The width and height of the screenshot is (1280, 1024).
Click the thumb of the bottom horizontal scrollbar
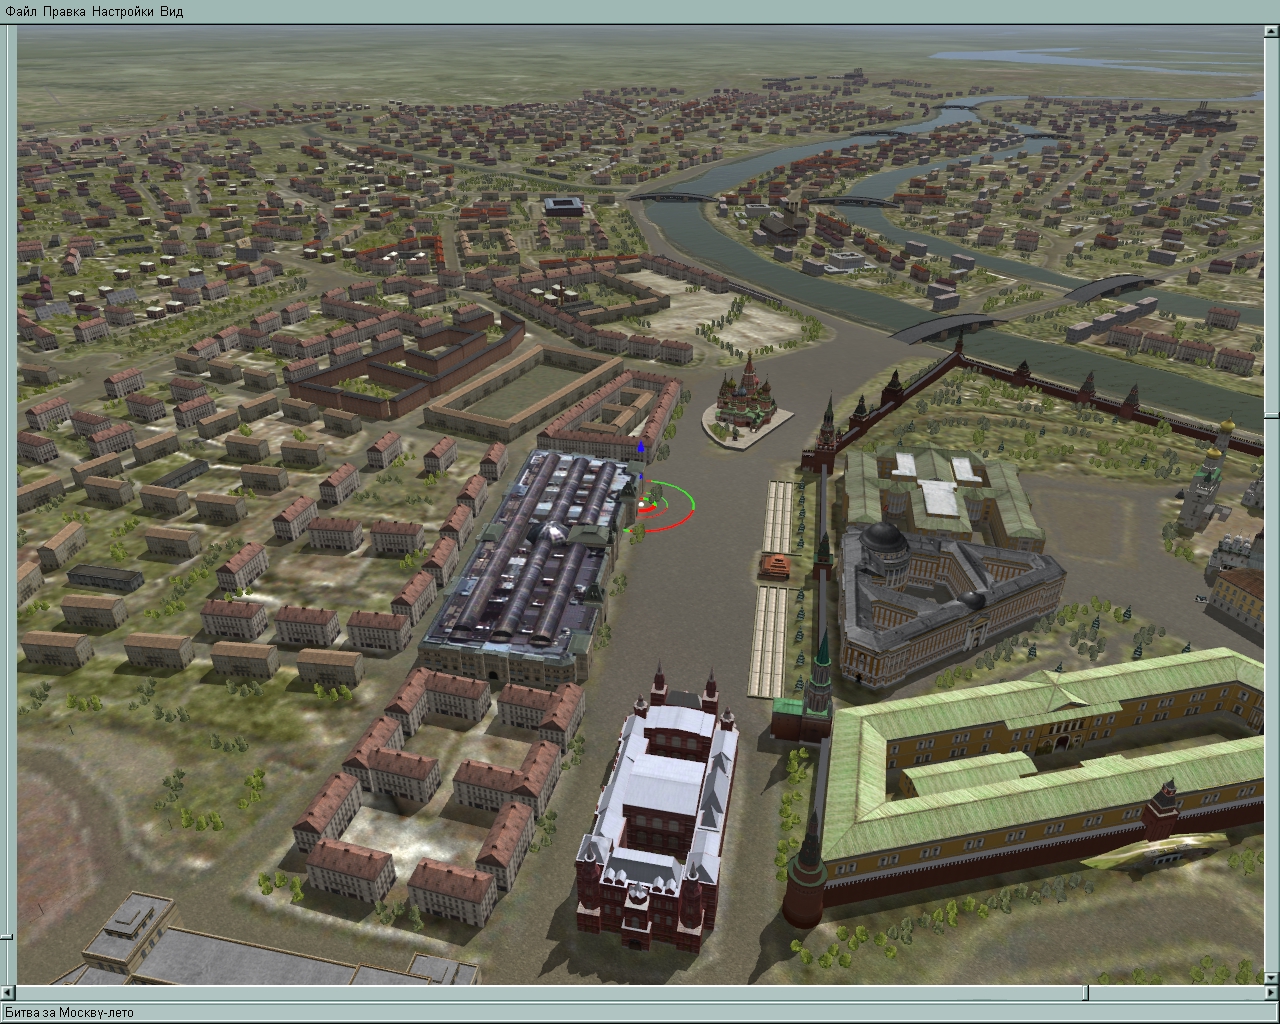[1086, 993]
